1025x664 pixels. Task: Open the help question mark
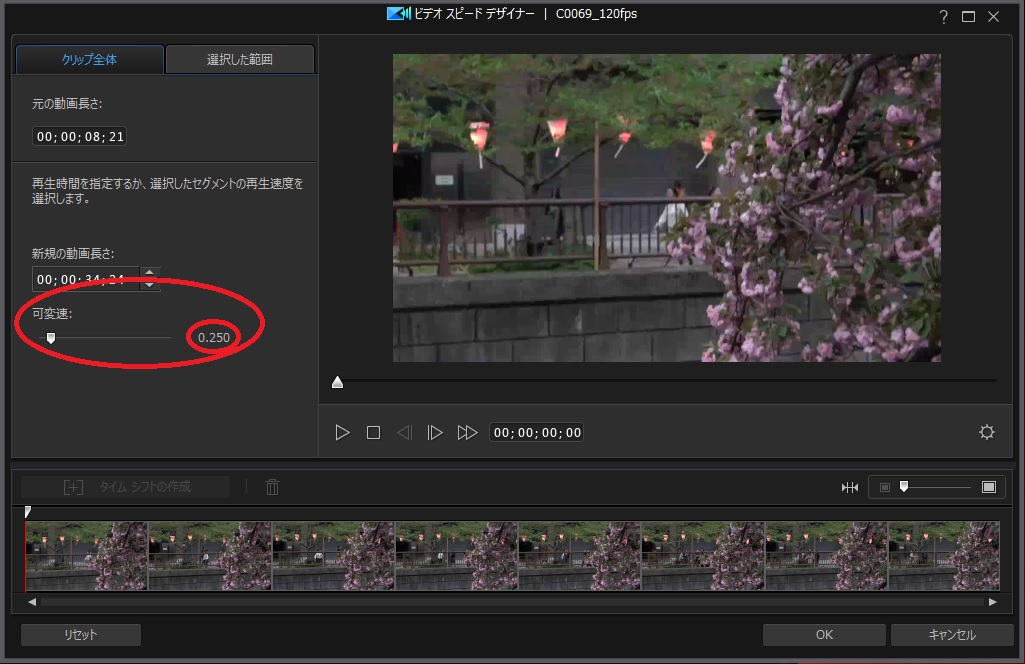943,17
